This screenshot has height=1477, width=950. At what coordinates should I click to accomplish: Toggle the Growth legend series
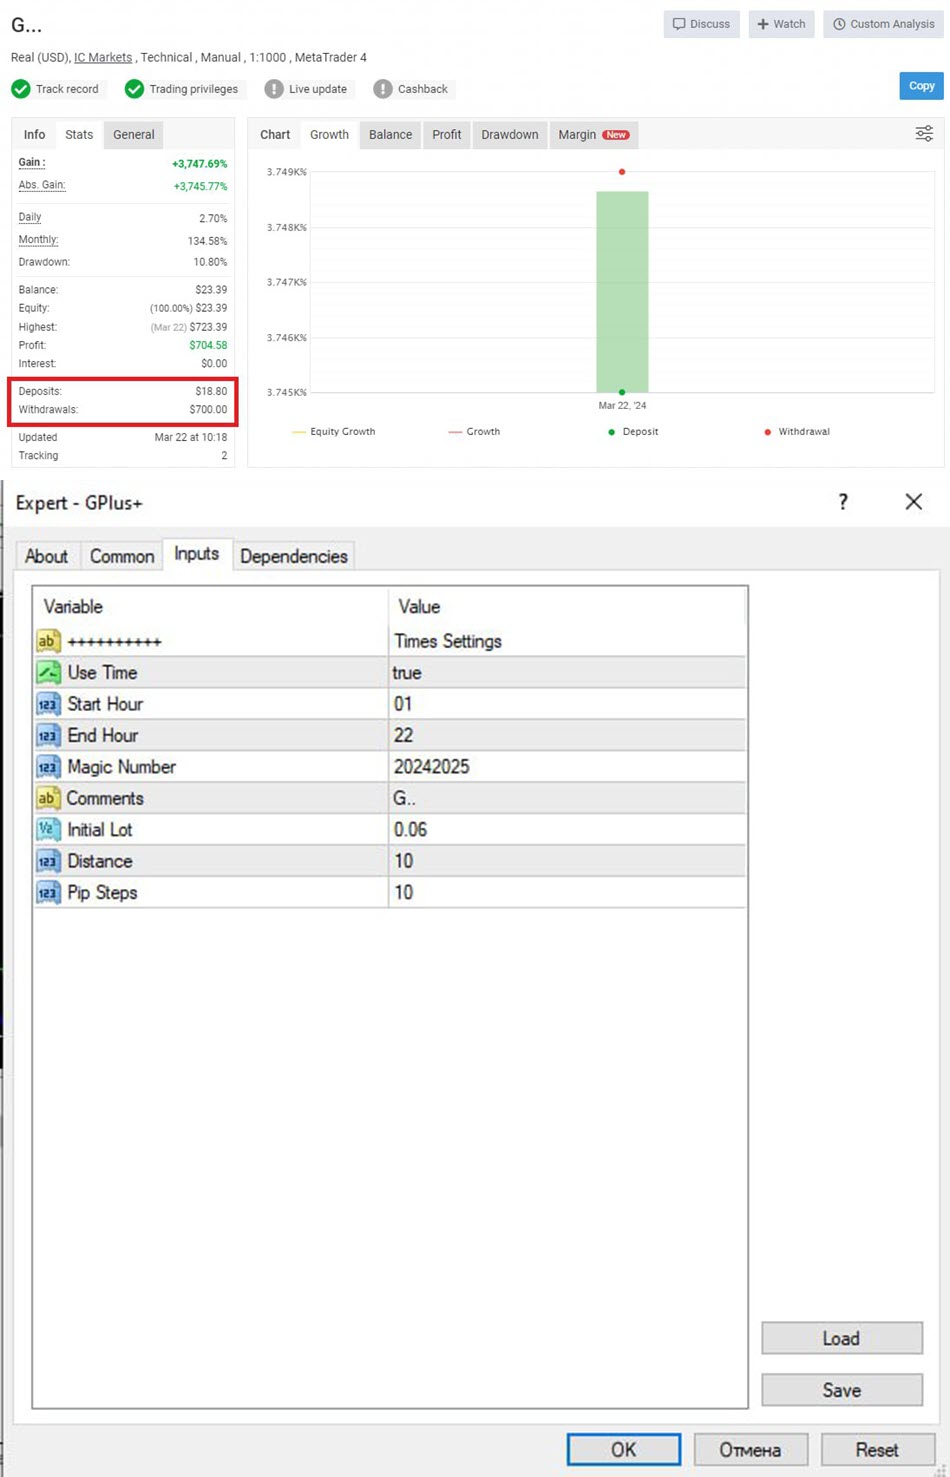point(474,432)
